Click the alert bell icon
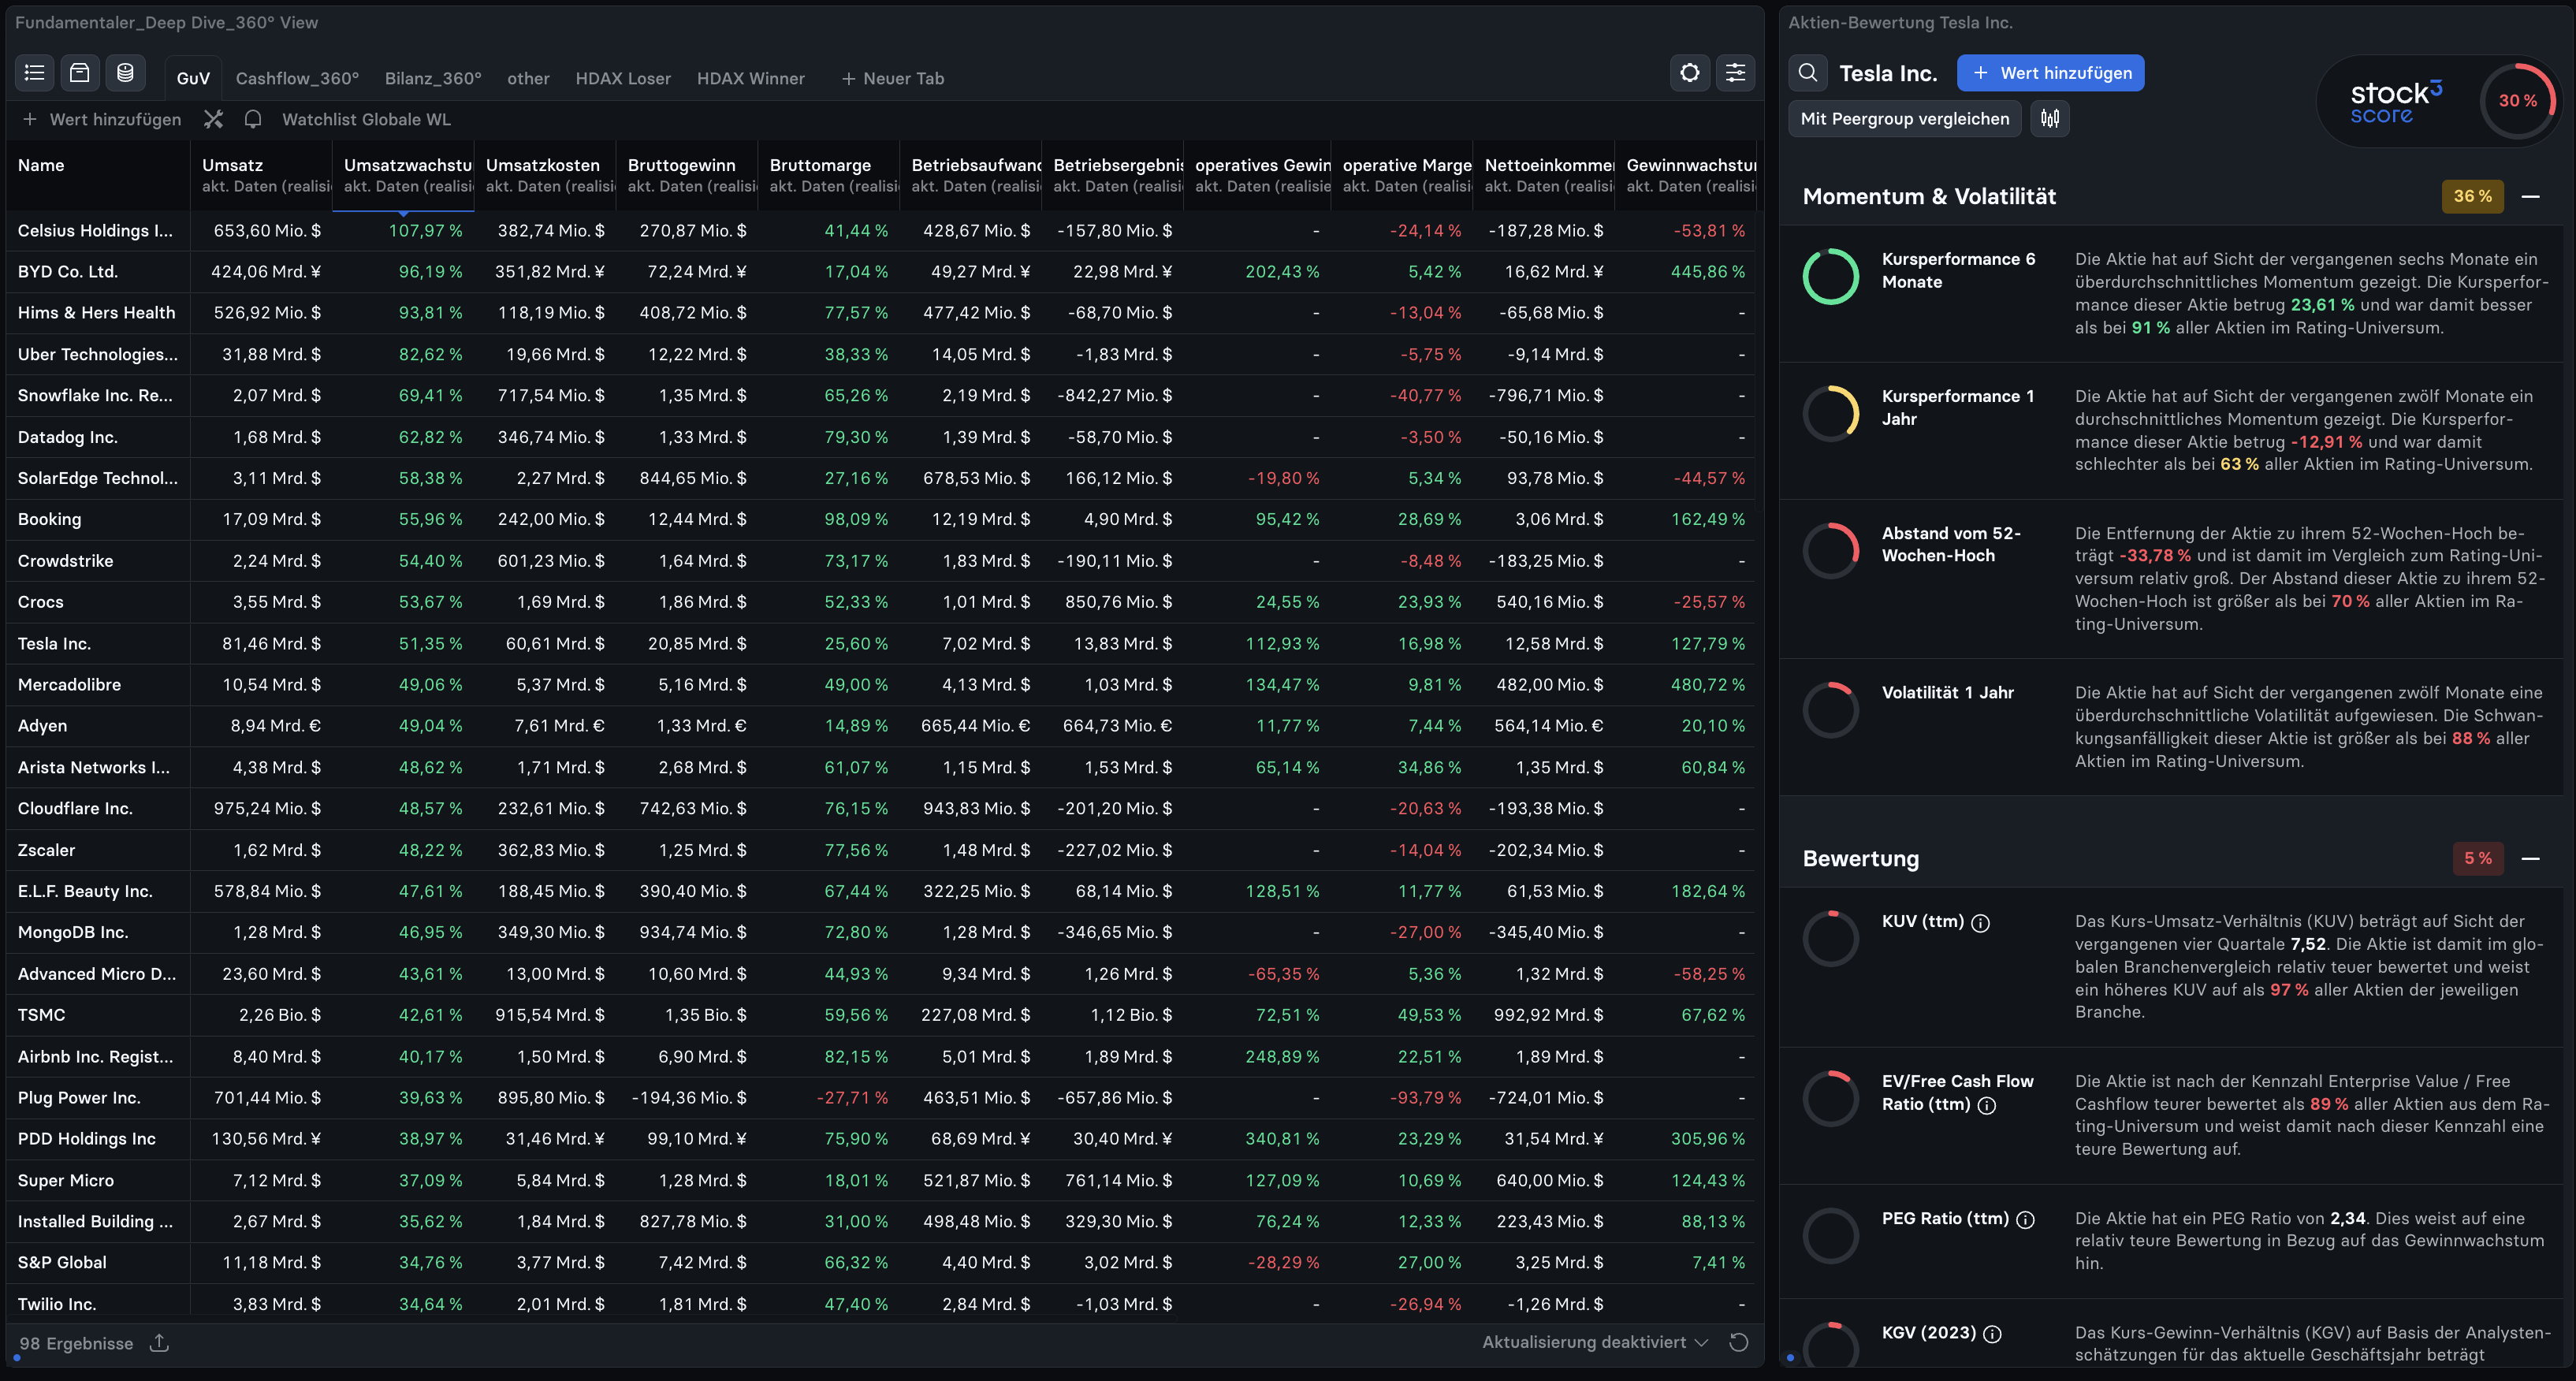 (253, 120)
